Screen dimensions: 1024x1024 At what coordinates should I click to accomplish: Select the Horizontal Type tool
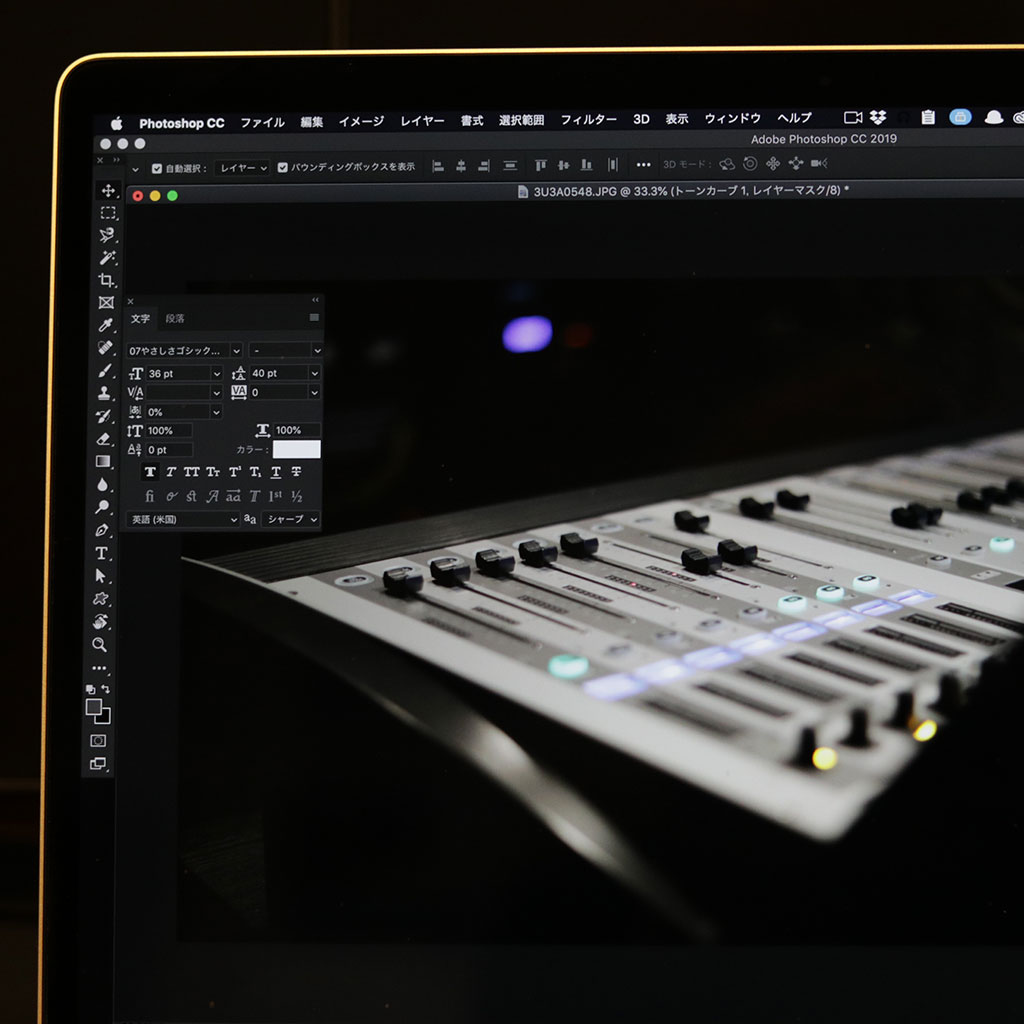click(102, 553)
